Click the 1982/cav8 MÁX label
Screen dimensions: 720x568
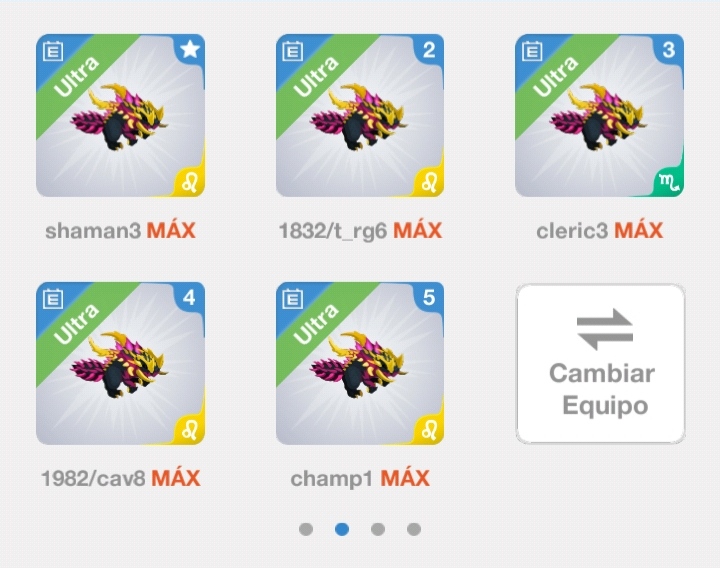pos(121,478)
